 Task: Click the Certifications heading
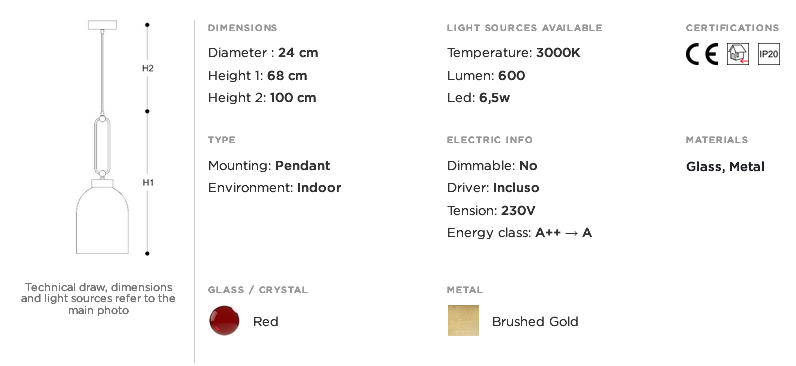(732, 28)
